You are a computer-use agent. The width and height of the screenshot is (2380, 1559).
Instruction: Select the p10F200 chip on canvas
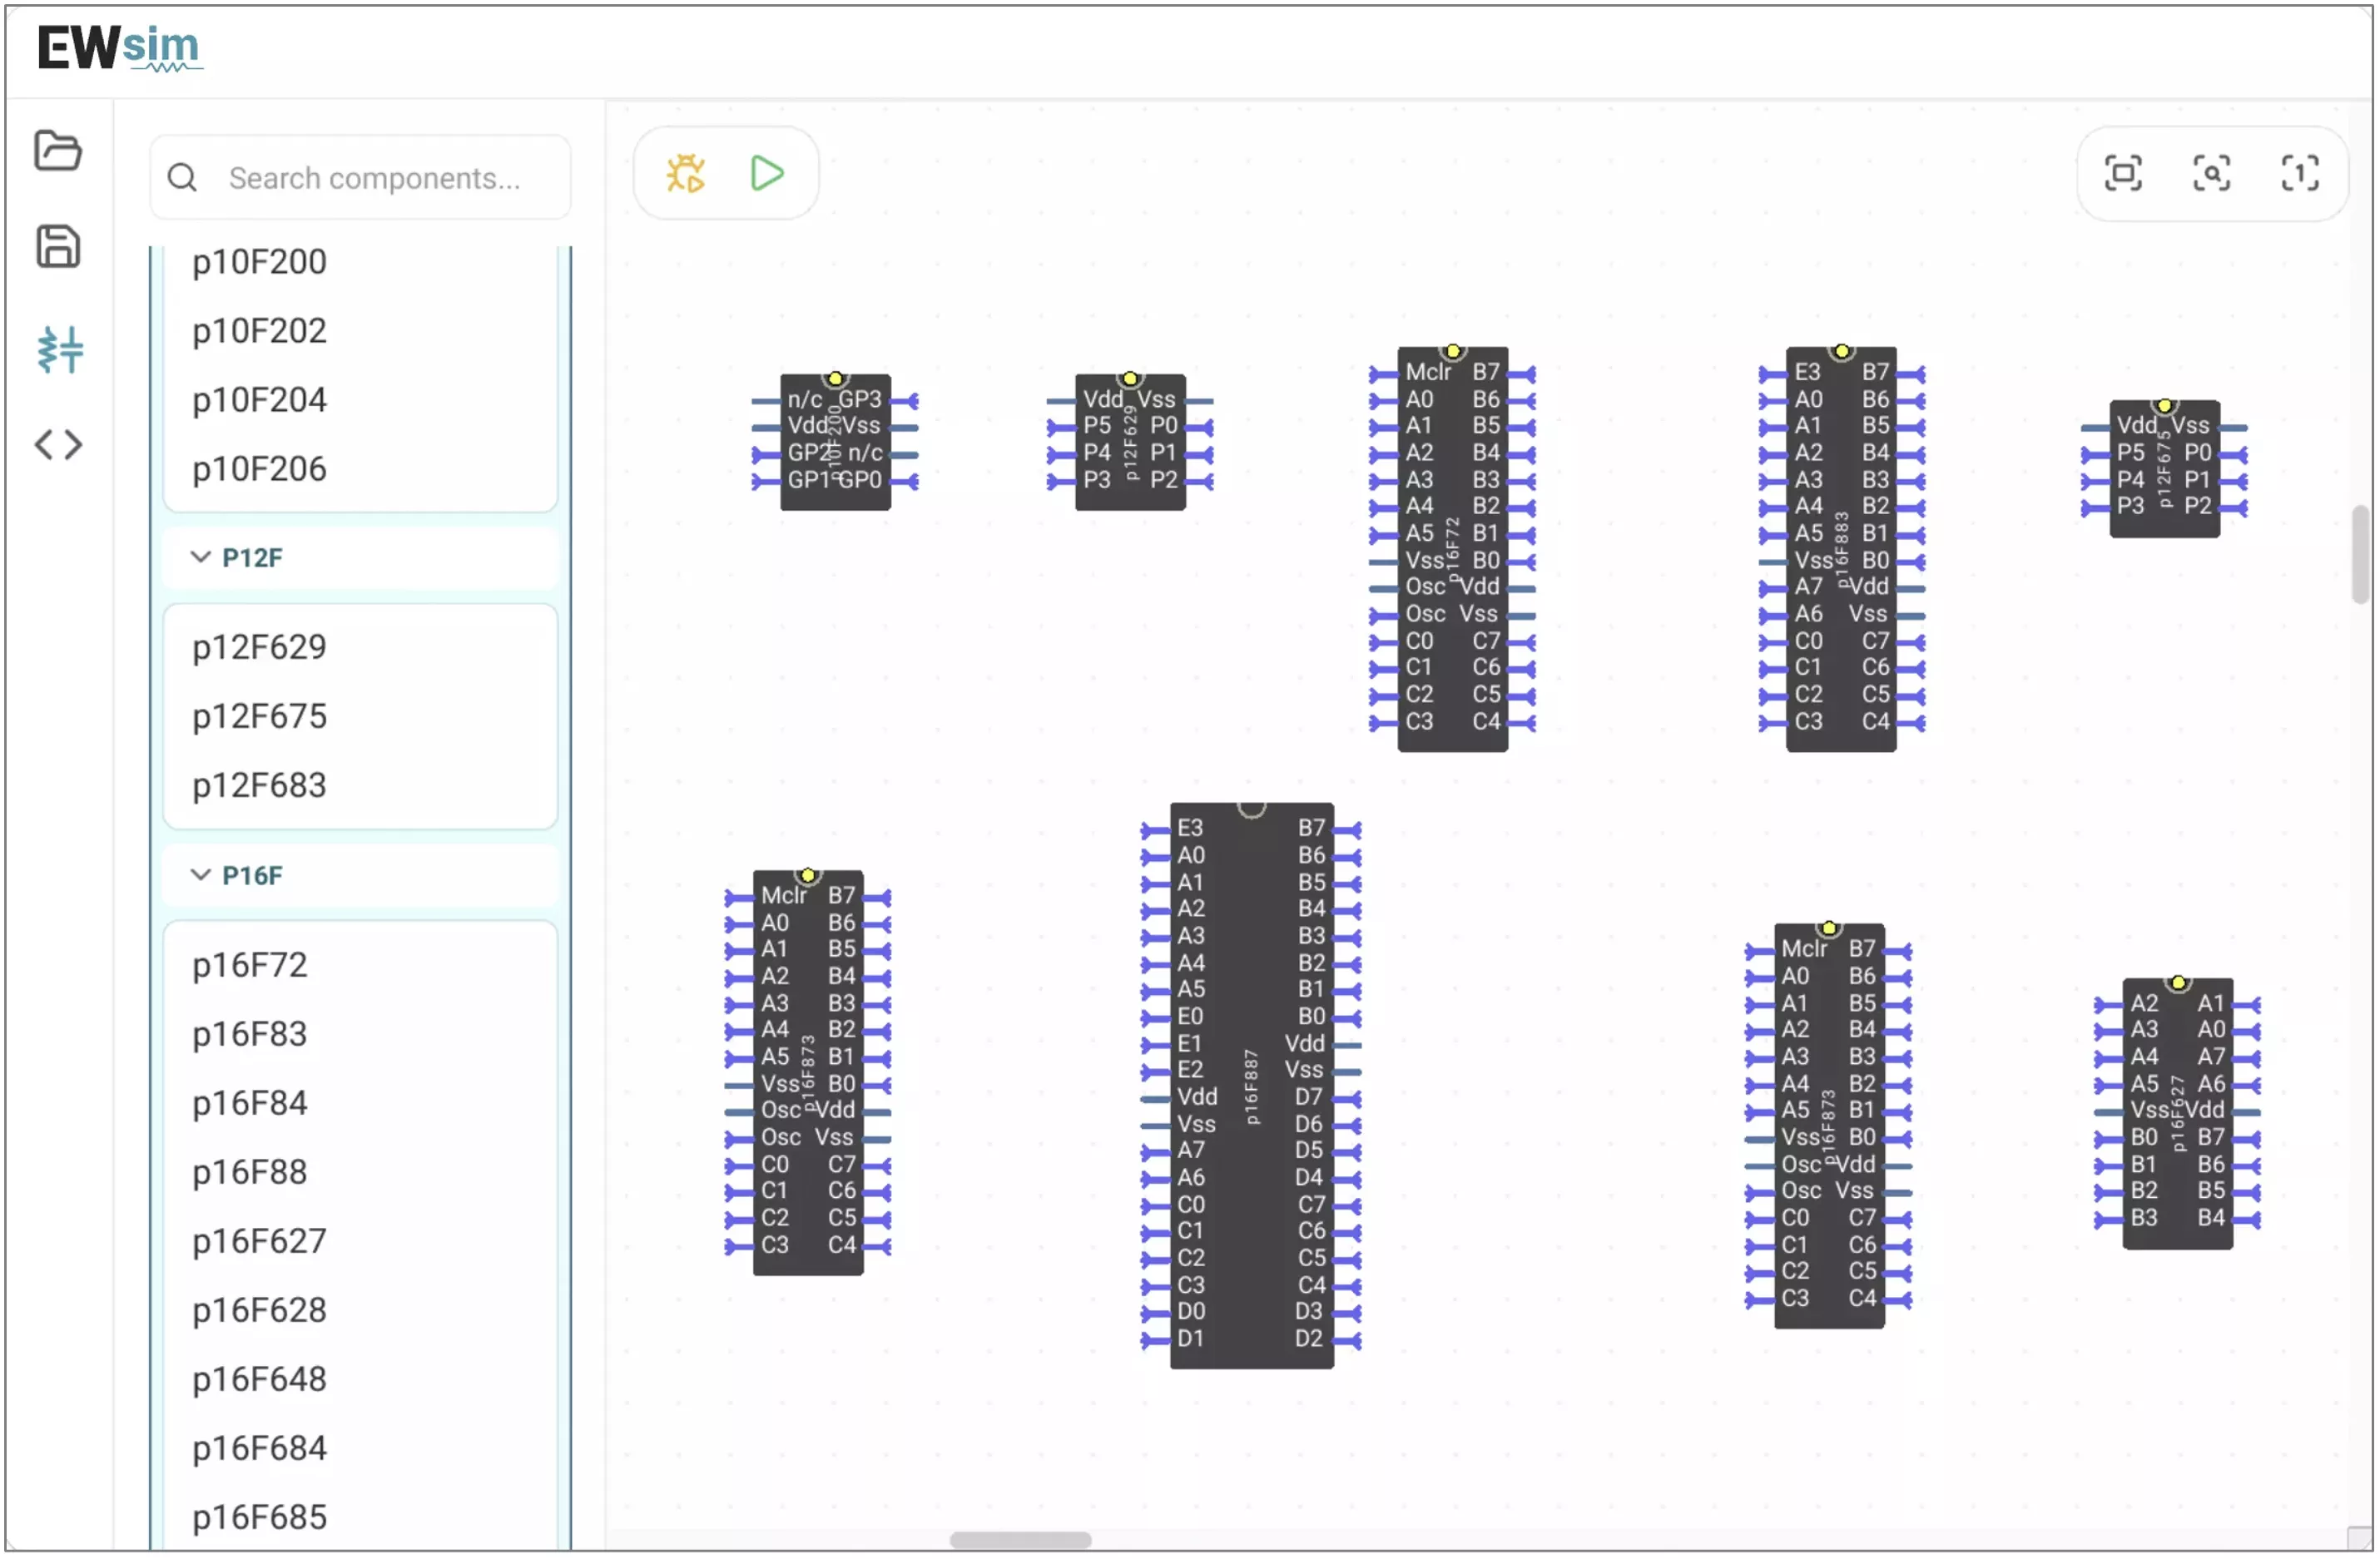(835, 442)
